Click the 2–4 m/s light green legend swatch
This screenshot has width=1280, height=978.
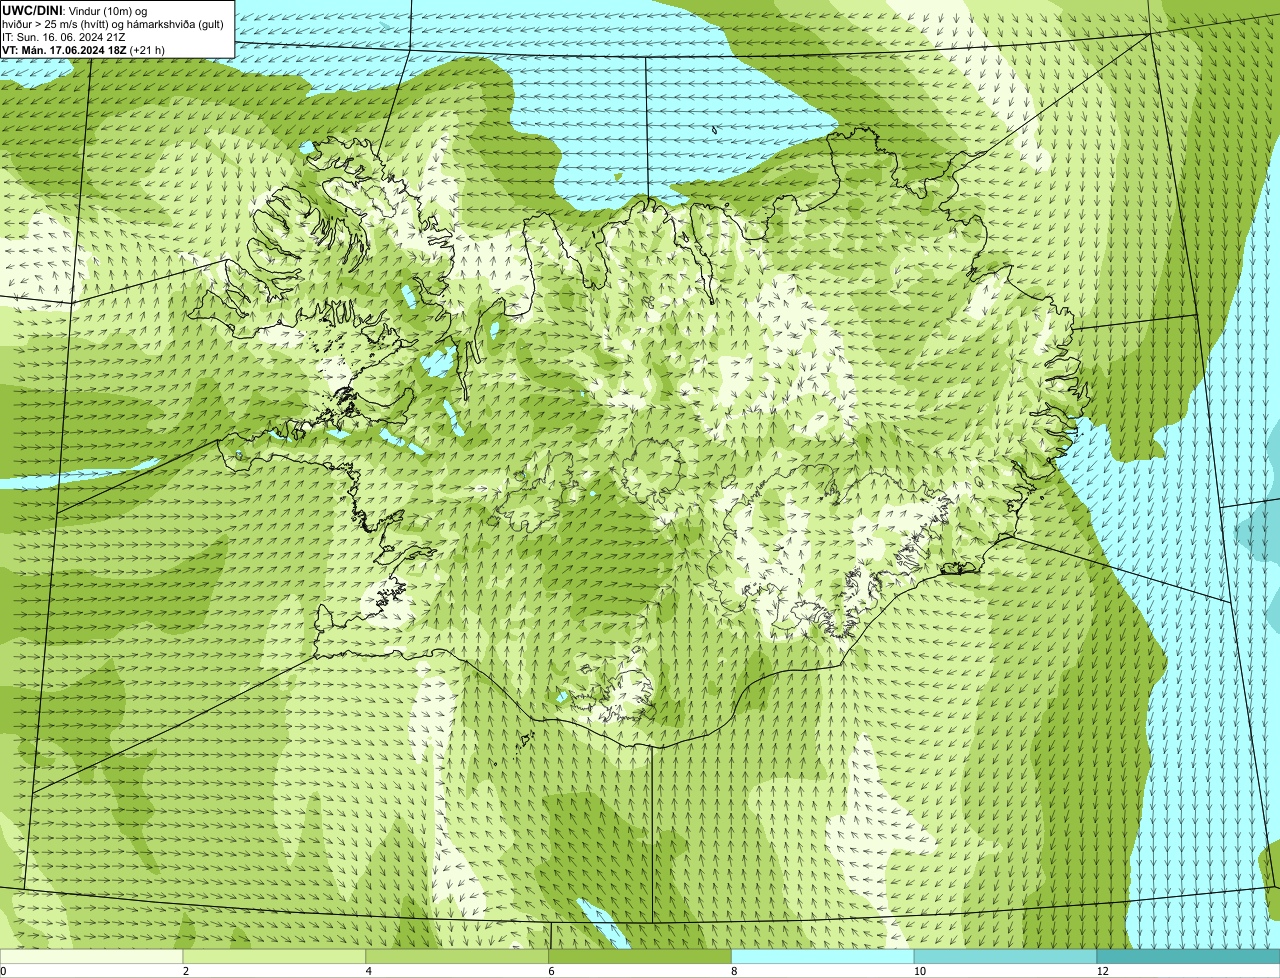pyautogui.click(x=275, y=956)
